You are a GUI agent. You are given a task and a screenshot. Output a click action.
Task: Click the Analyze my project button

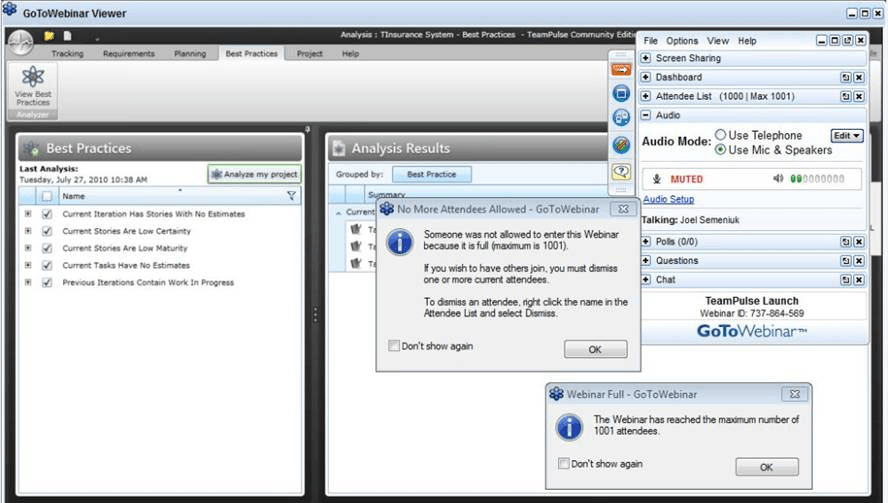pos(254,174)
